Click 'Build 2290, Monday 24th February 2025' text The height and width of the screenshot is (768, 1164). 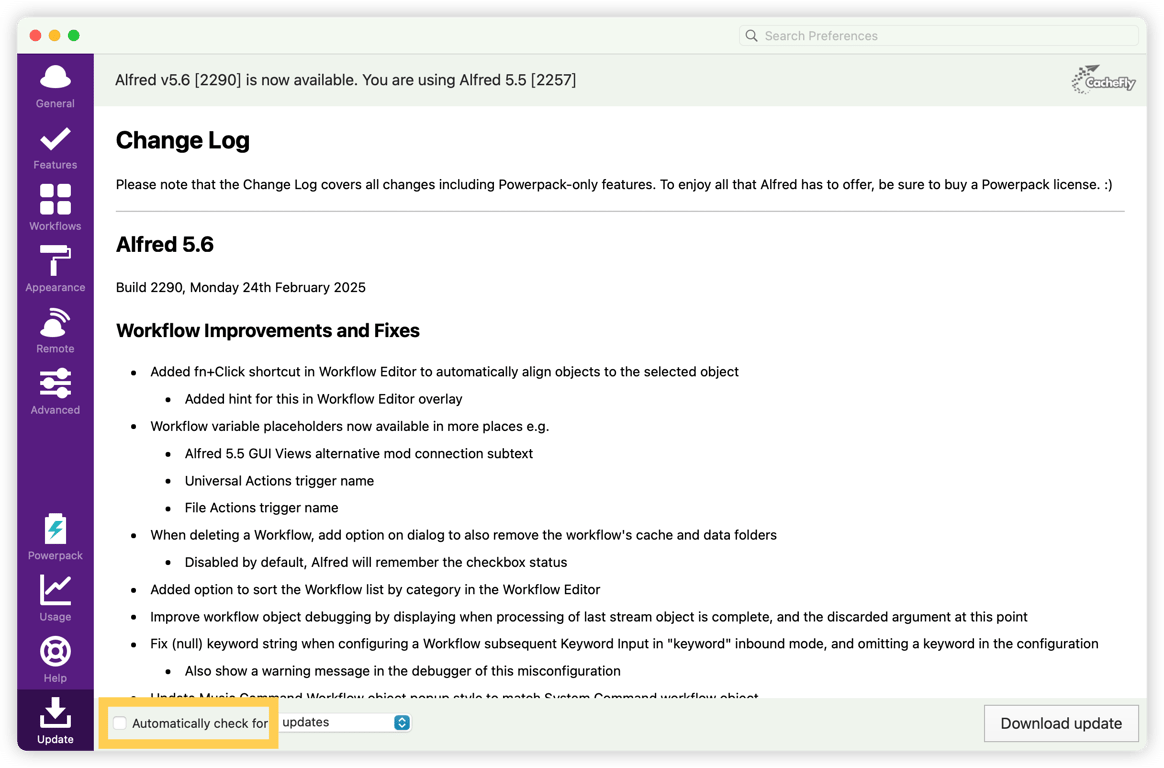pos(241,287)
